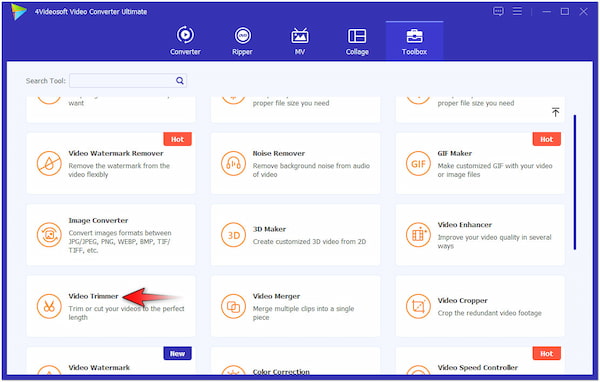
Task: Click the Search Tool input field
Action: tap(128, 81)
